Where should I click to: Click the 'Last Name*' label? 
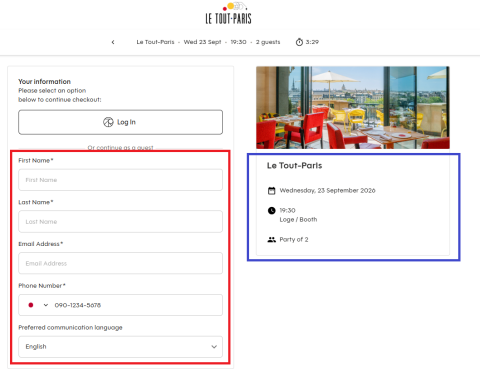36,202
